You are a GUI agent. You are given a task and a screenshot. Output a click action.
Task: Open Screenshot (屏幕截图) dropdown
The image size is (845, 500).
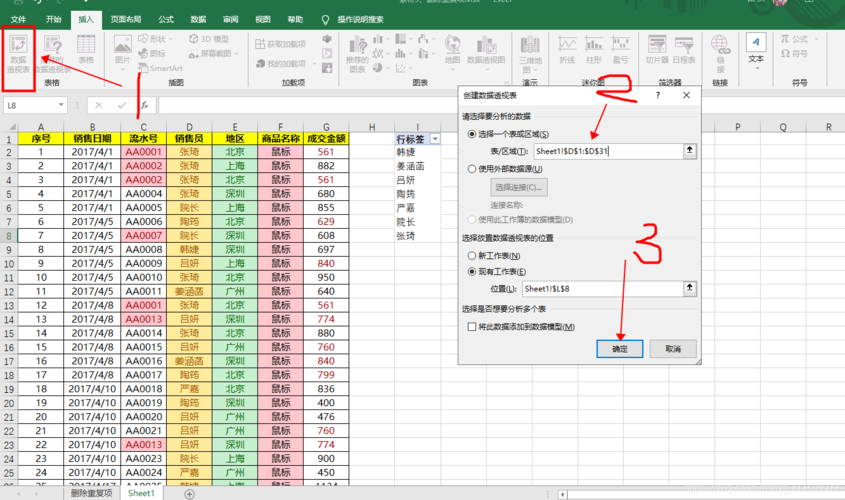tap(213, 53)
